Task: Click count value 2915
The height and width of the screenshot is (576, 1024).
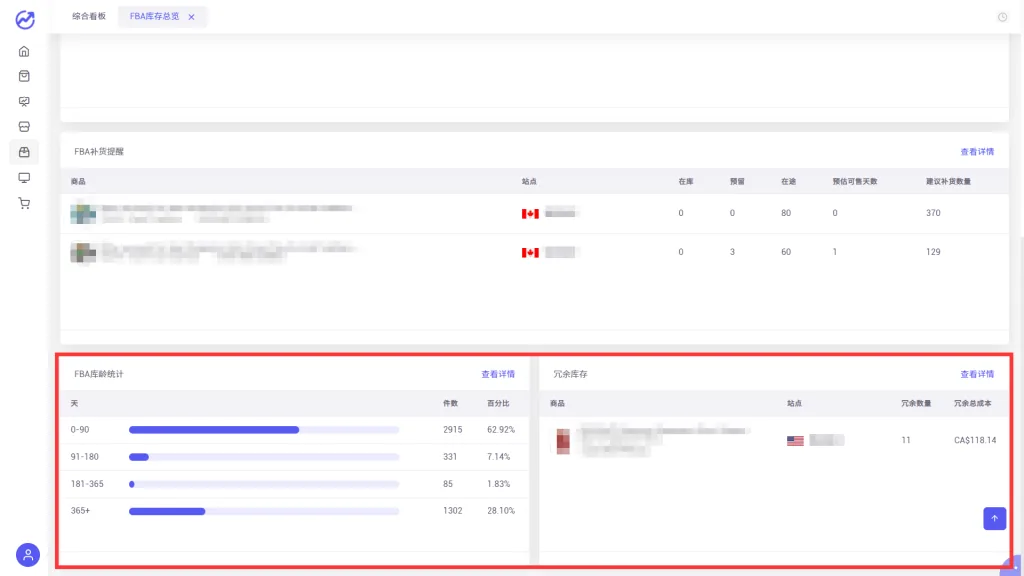Action: click(453, 430)
